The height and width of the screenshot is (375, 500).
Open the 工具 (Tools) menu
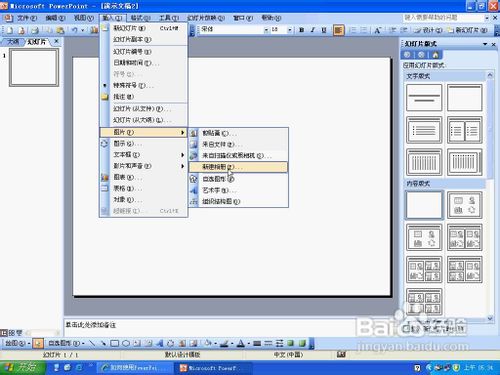169,18
